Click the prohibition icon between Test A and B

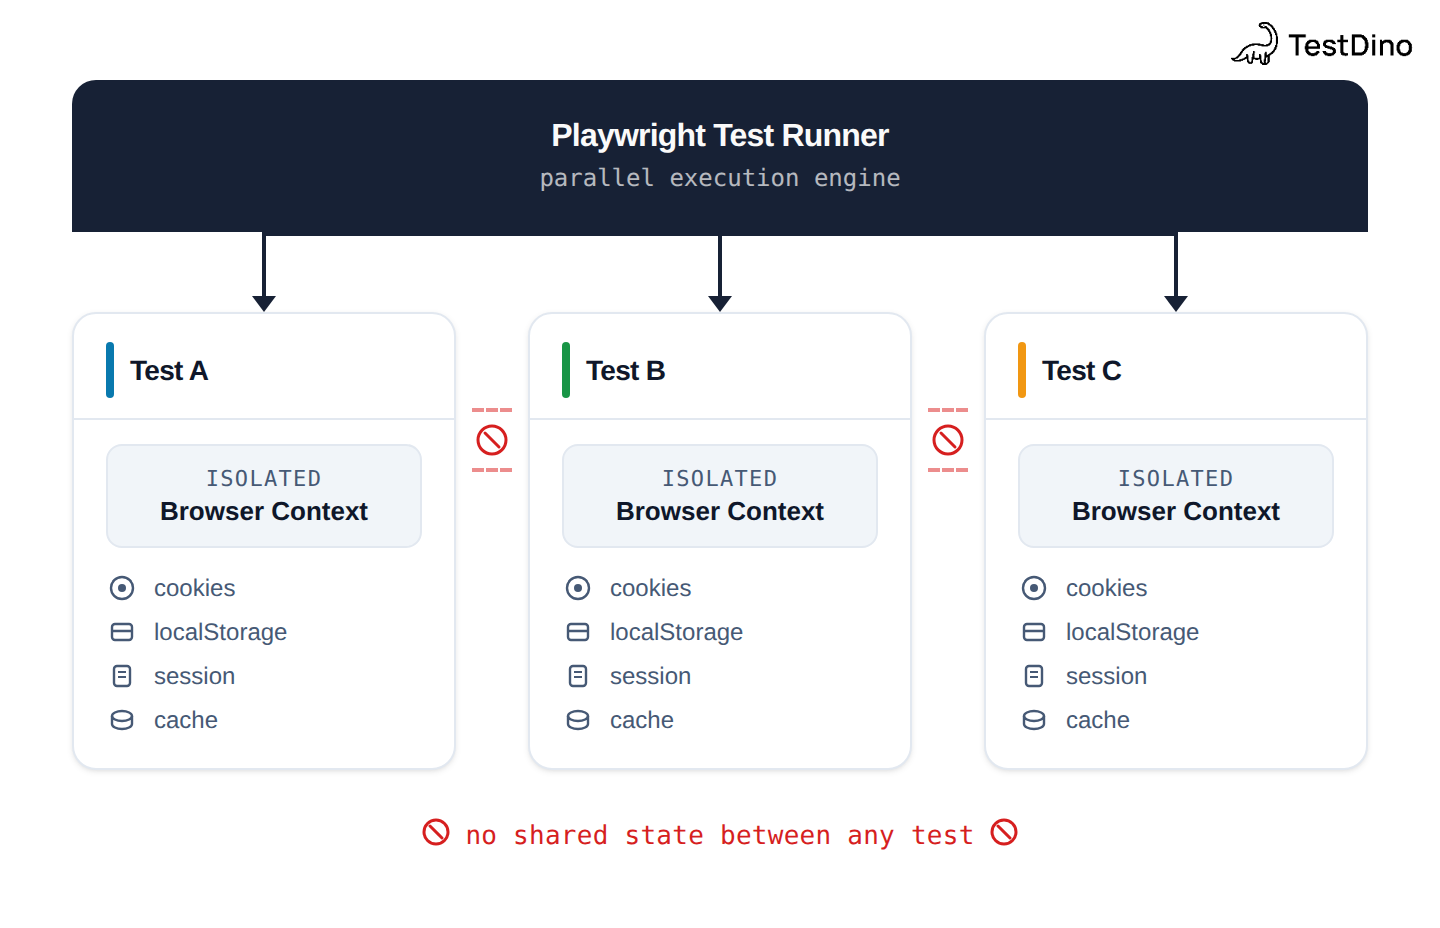(x=491, y=440)
